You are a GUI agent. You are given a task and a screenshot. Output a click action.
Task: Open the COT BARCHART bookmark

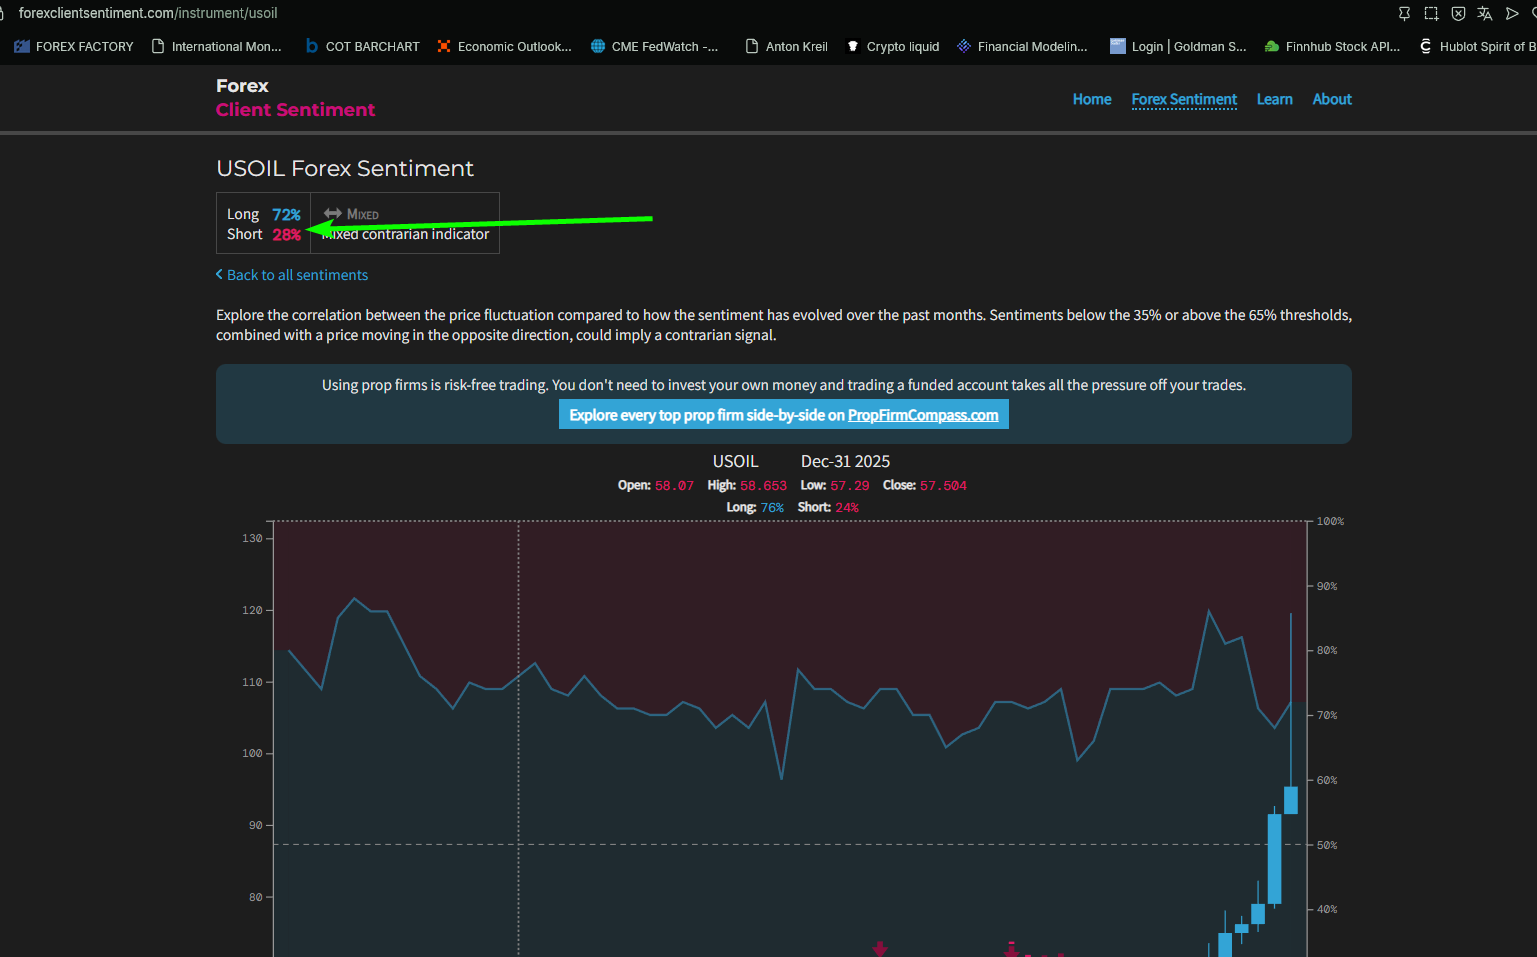click(362, 47)
